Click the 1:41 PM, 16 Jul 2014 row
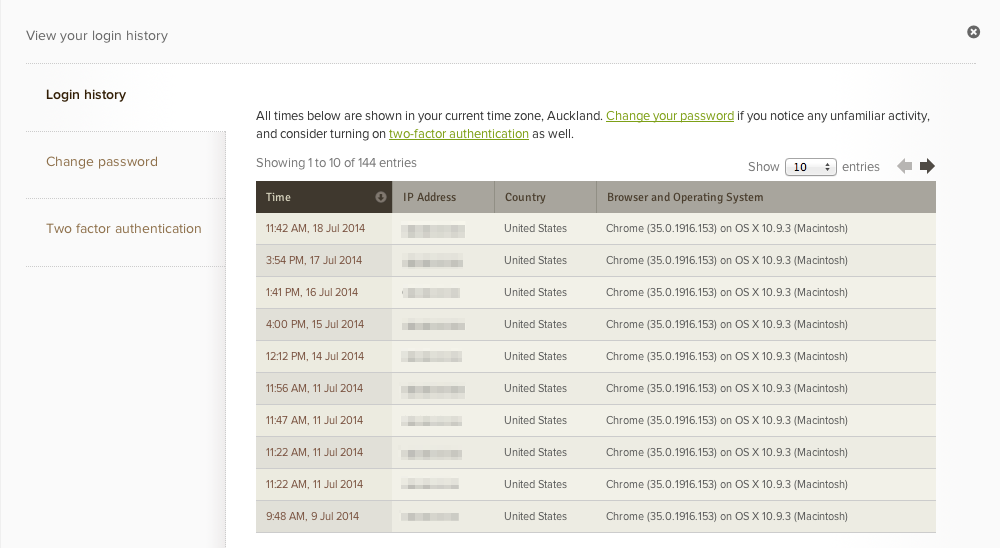Image resolution: width=1000 pixels, height=548 pixels. tap(312, 293)
